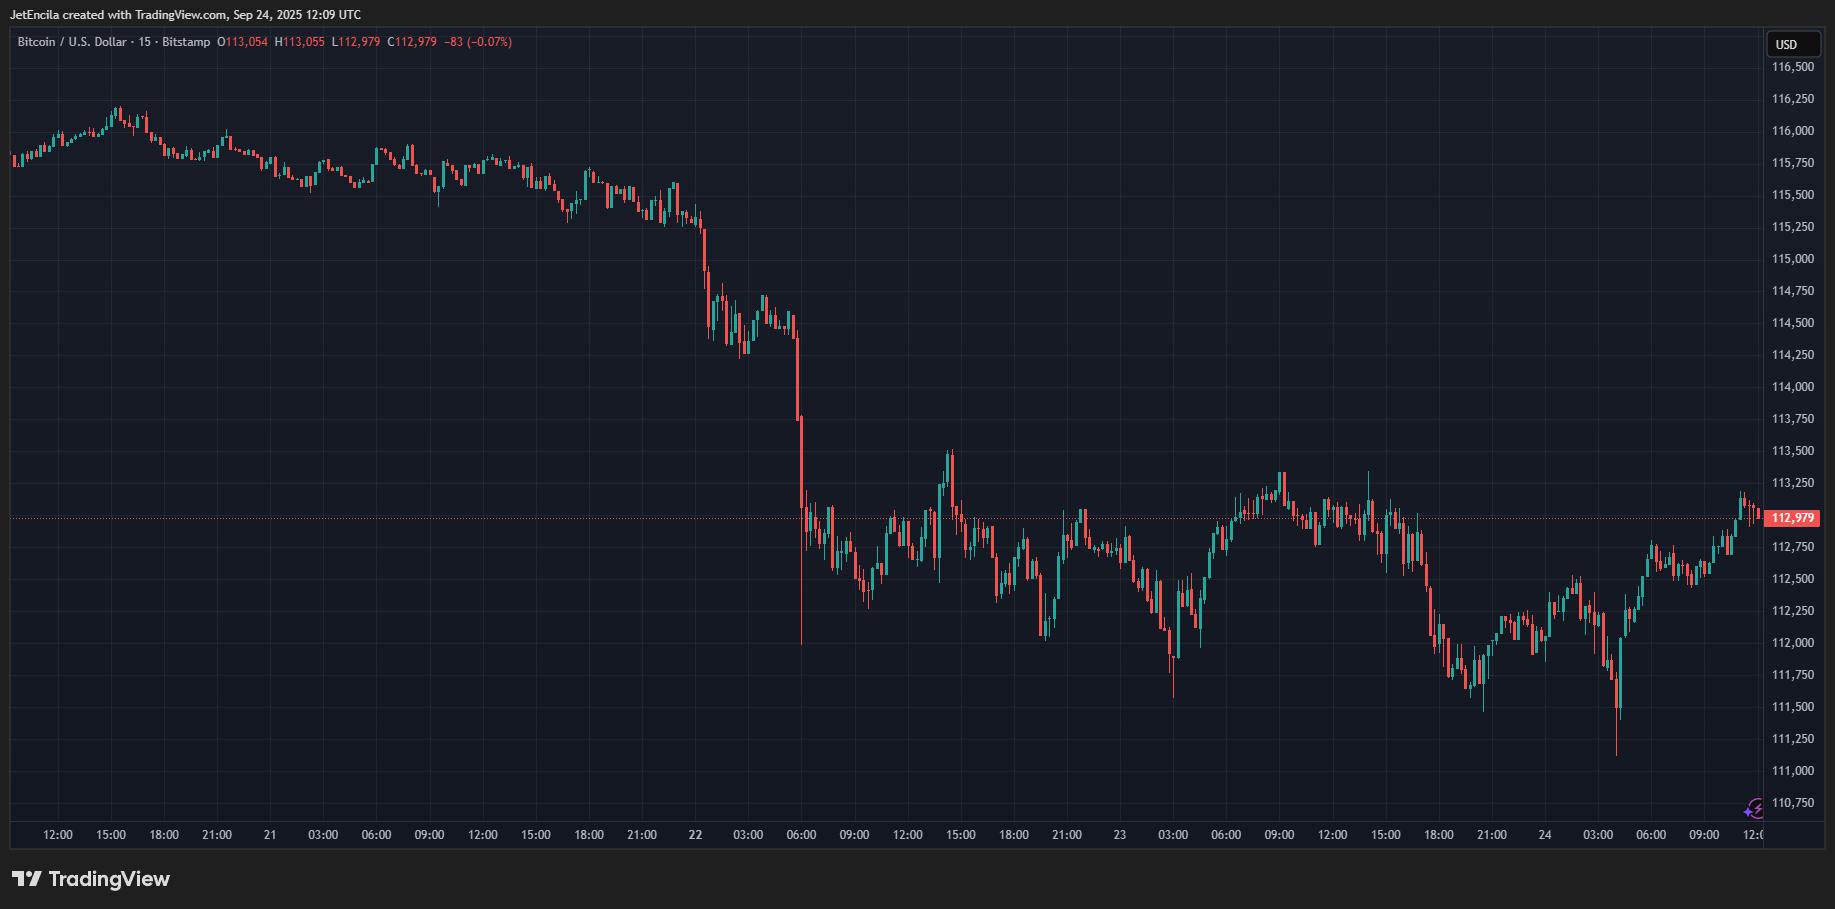
Task: Click the 115,000 price axis label
Action: [x=1792, y=259]
